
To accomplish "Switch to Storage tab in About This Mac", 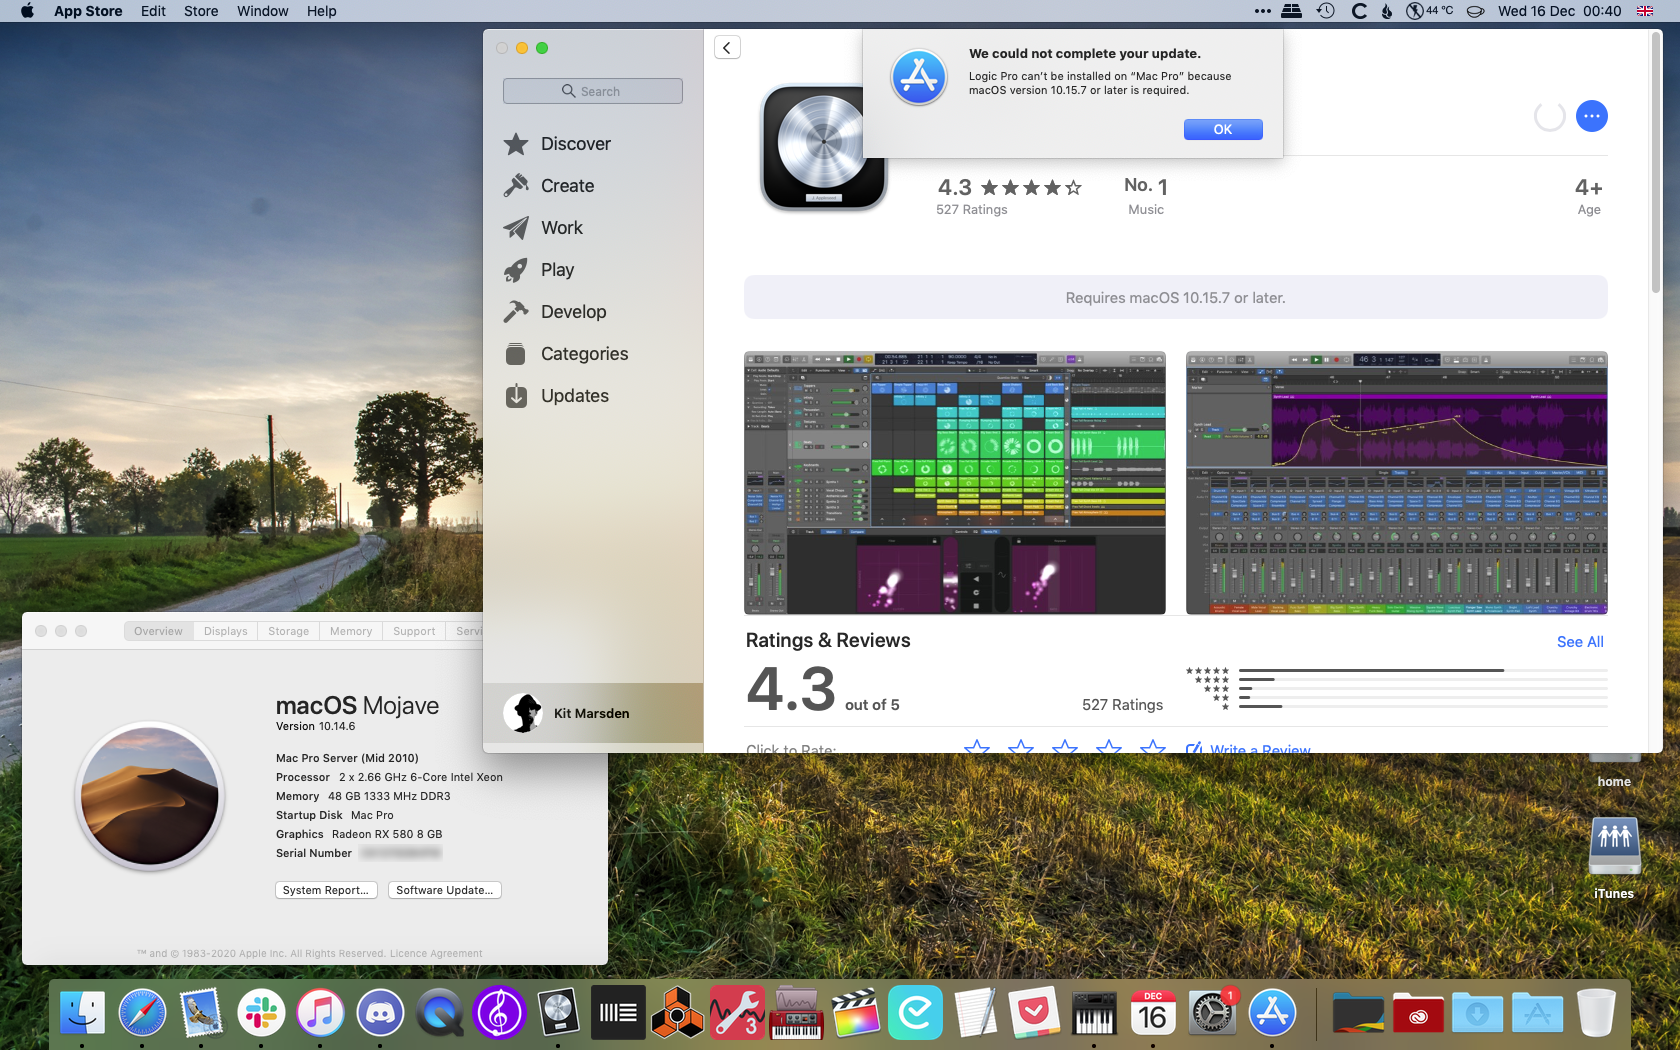I will point(288,631).
